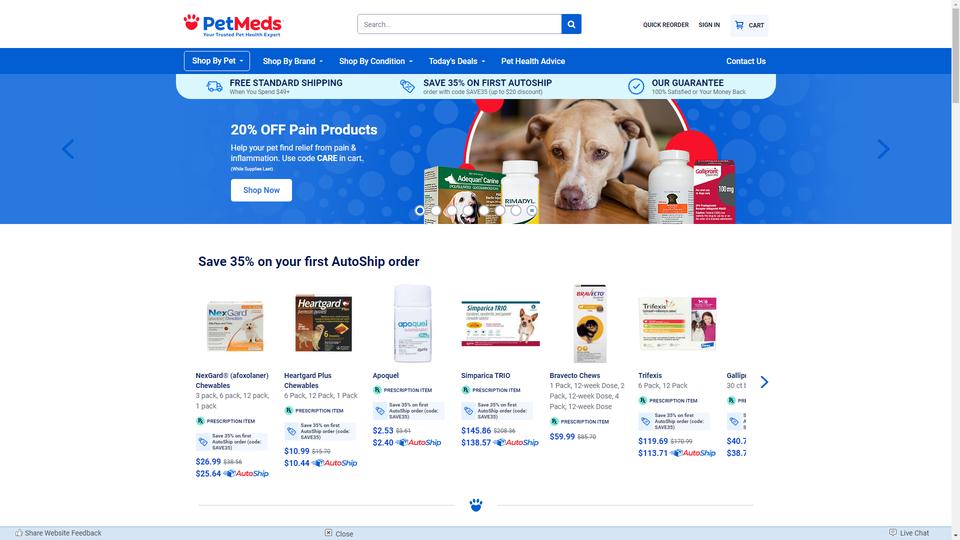Open Today's Deals menu

457,61
